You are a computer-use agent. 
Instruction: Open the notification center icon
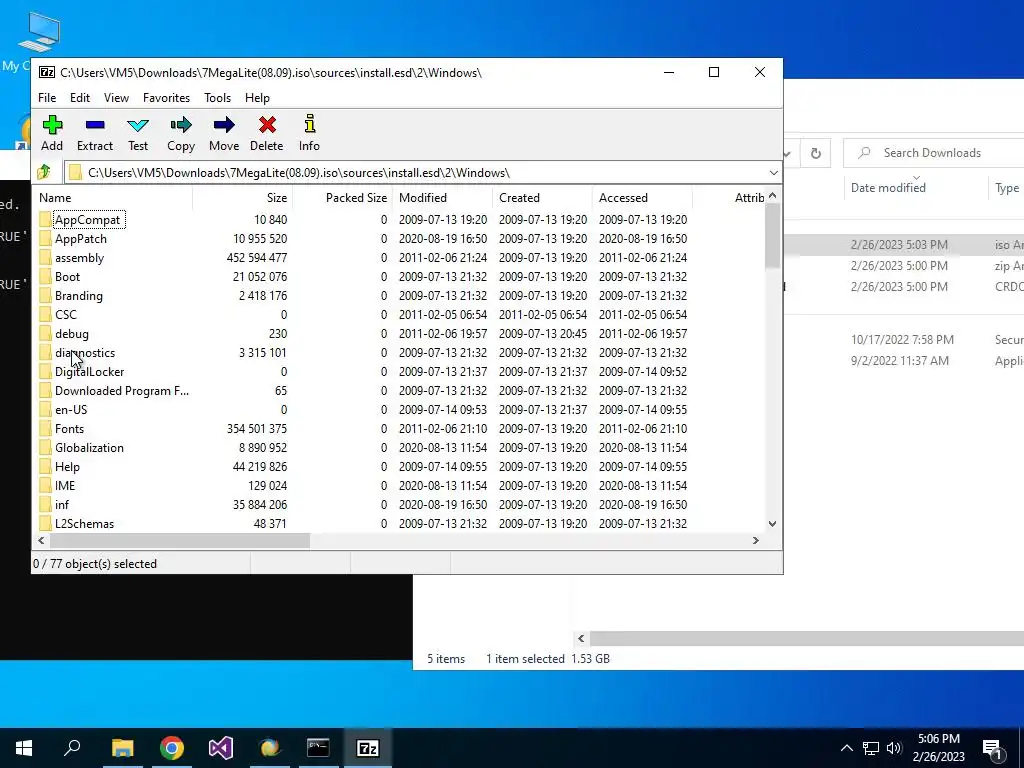click(x=992, y=748)
